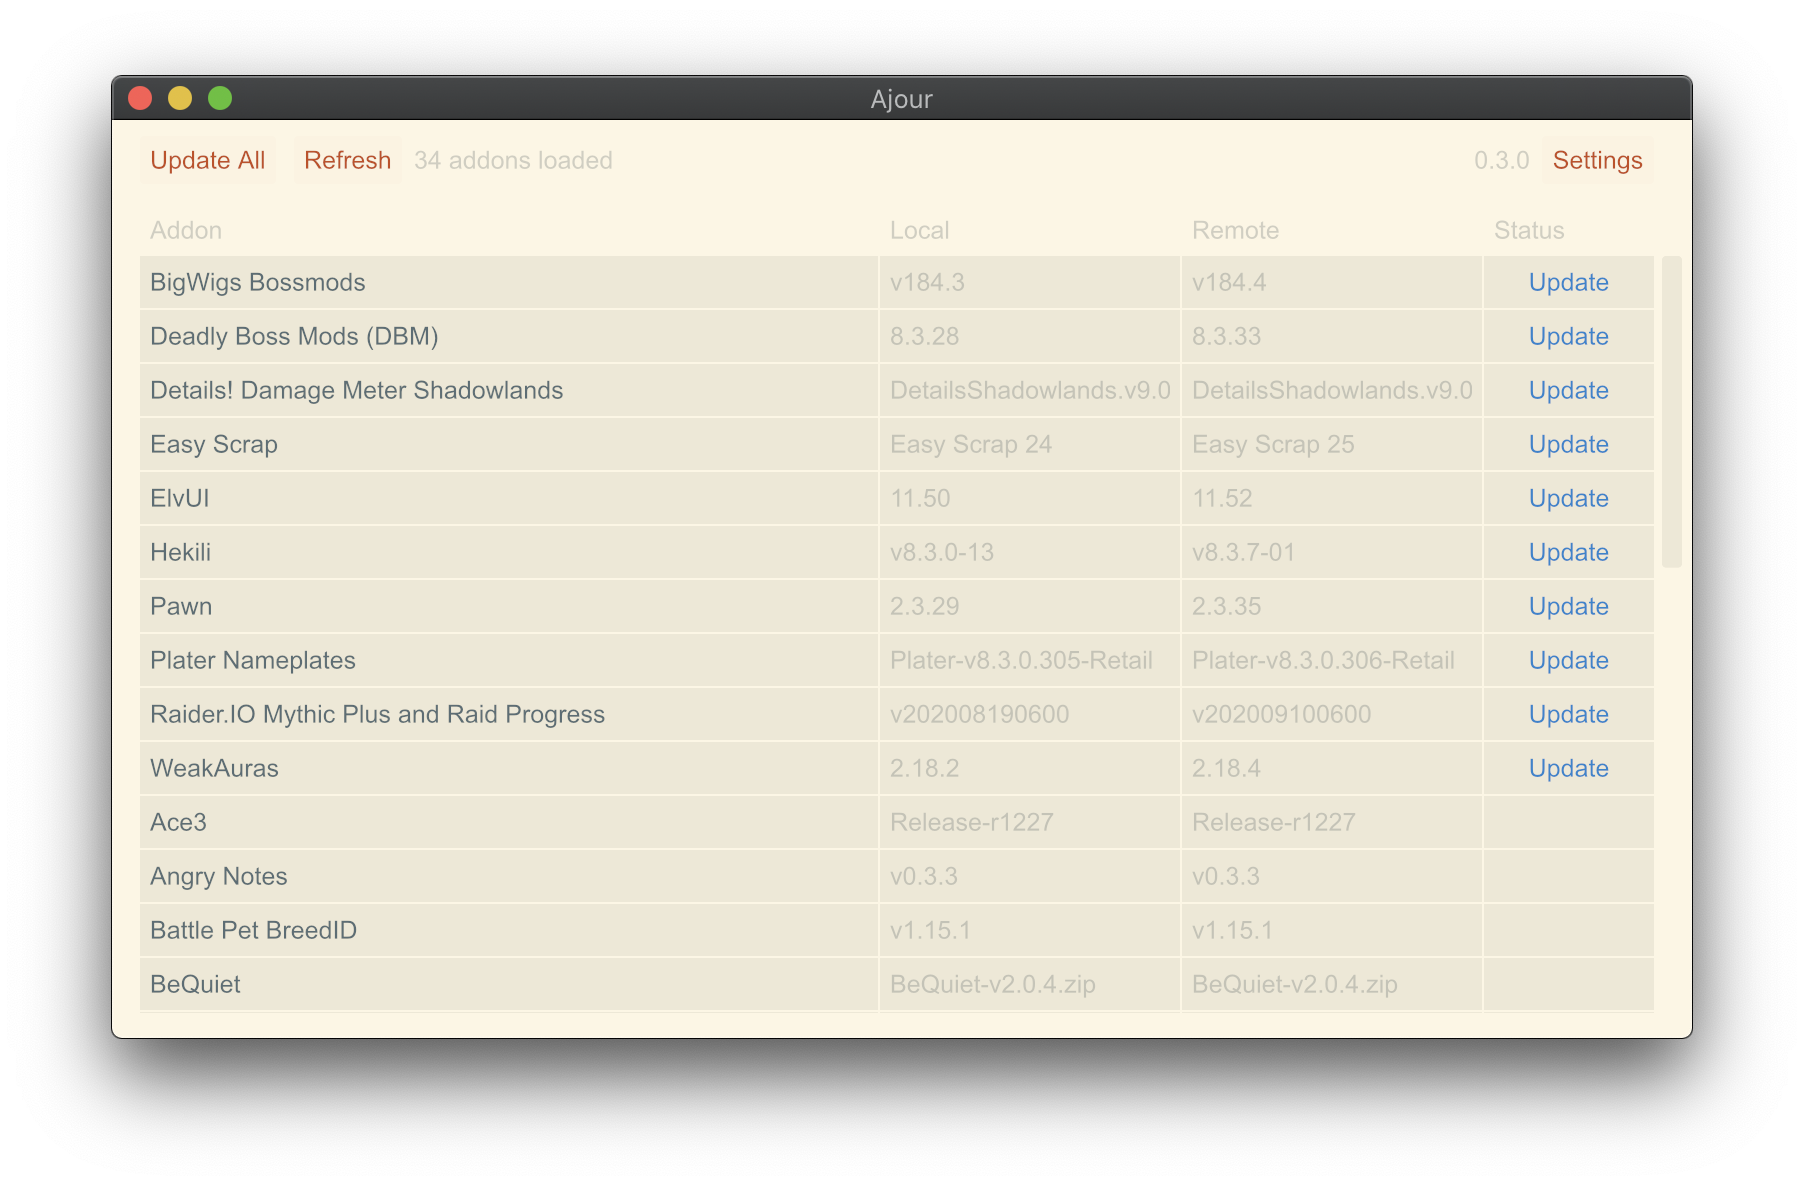Select the BigWigs Bossmods name
Image resolution: width=1804 pixels, height=1186 pixels.
tap(258, 282)
